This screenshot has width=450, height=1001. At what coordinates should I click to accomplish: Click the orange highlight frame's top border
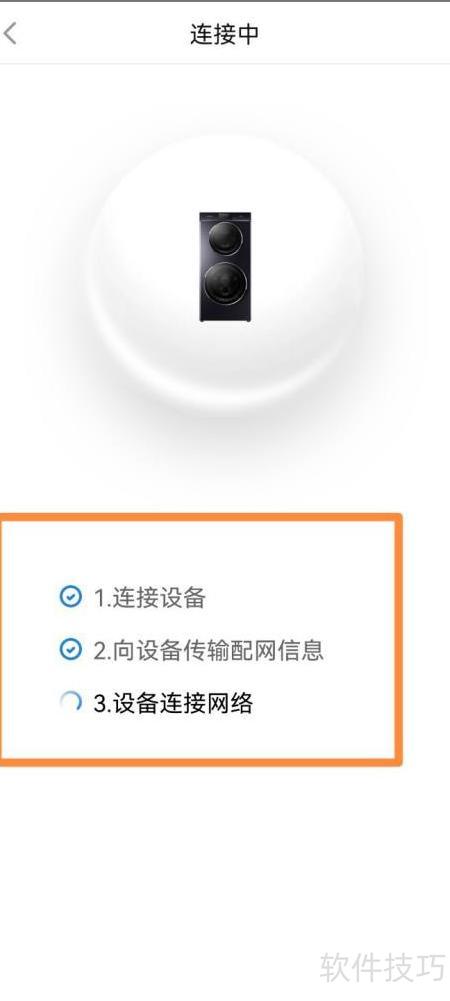pyautogui.click(x=200, y=518)
